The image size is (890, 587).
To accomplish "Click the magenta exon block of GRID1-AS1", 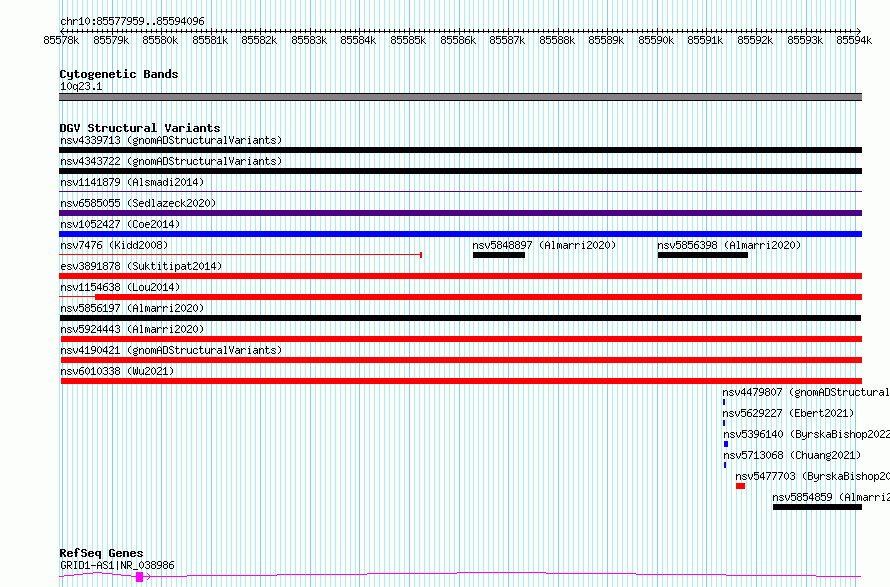I will [x=140, y=577].
